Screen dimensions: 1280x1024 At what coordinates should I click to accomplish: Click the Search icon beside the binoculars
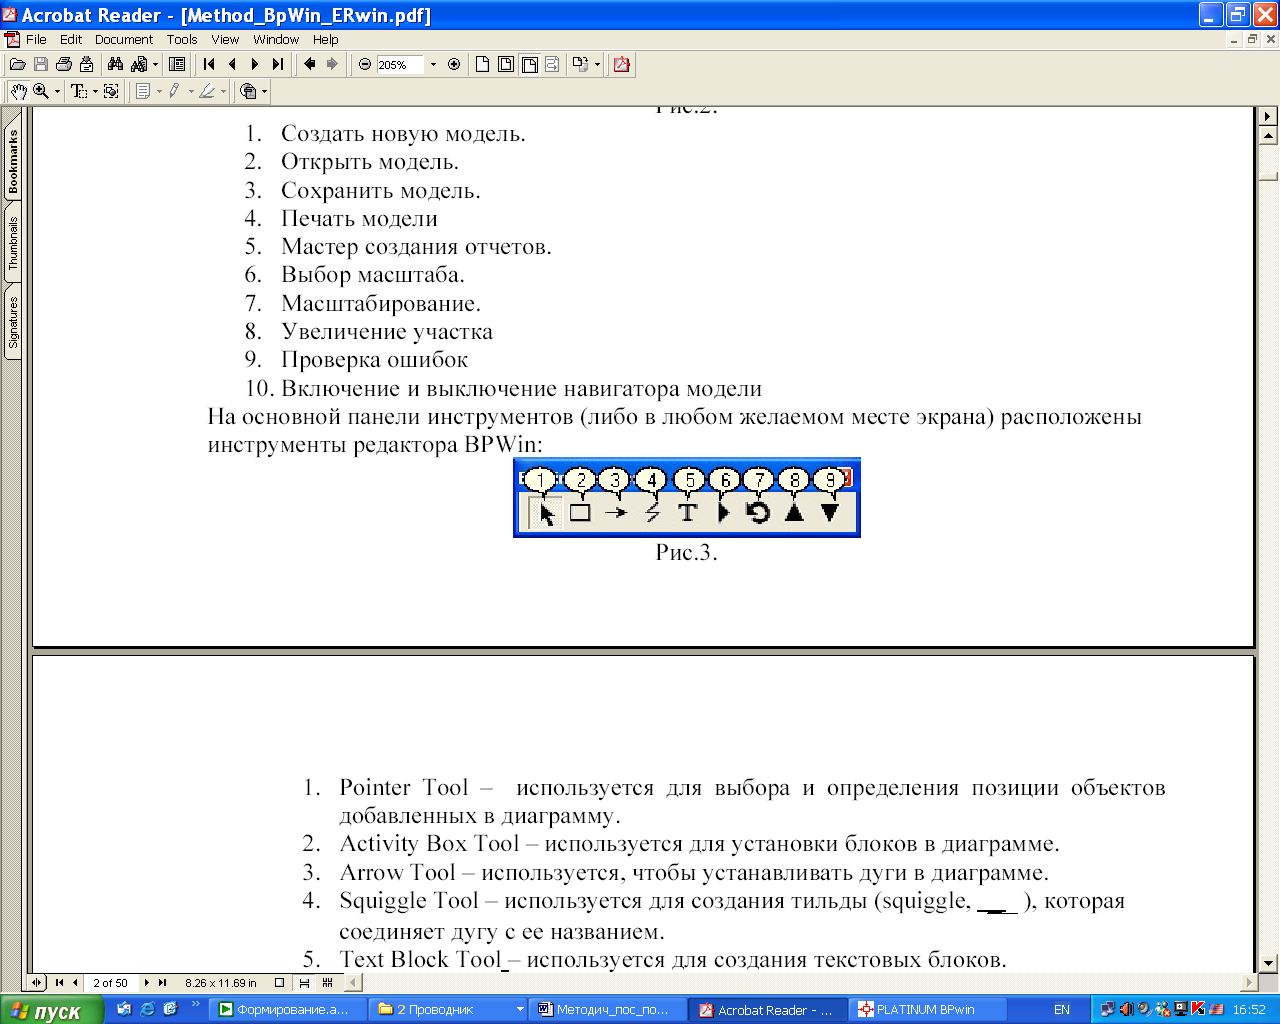tap(138, 65)
